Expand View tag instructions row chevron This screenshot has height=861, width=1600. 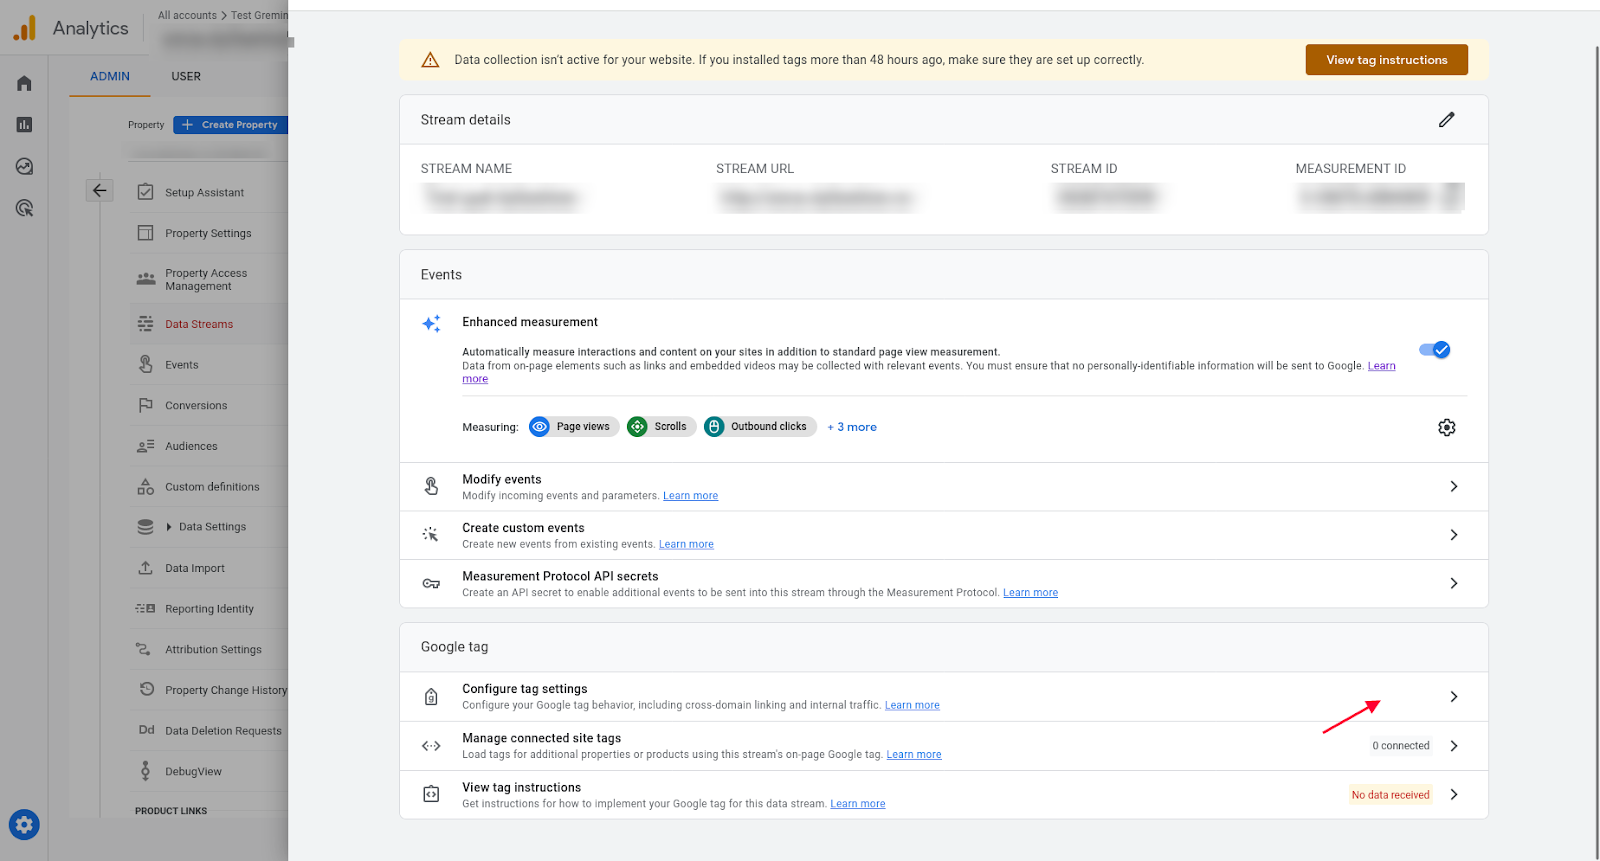pos(1454,794)
